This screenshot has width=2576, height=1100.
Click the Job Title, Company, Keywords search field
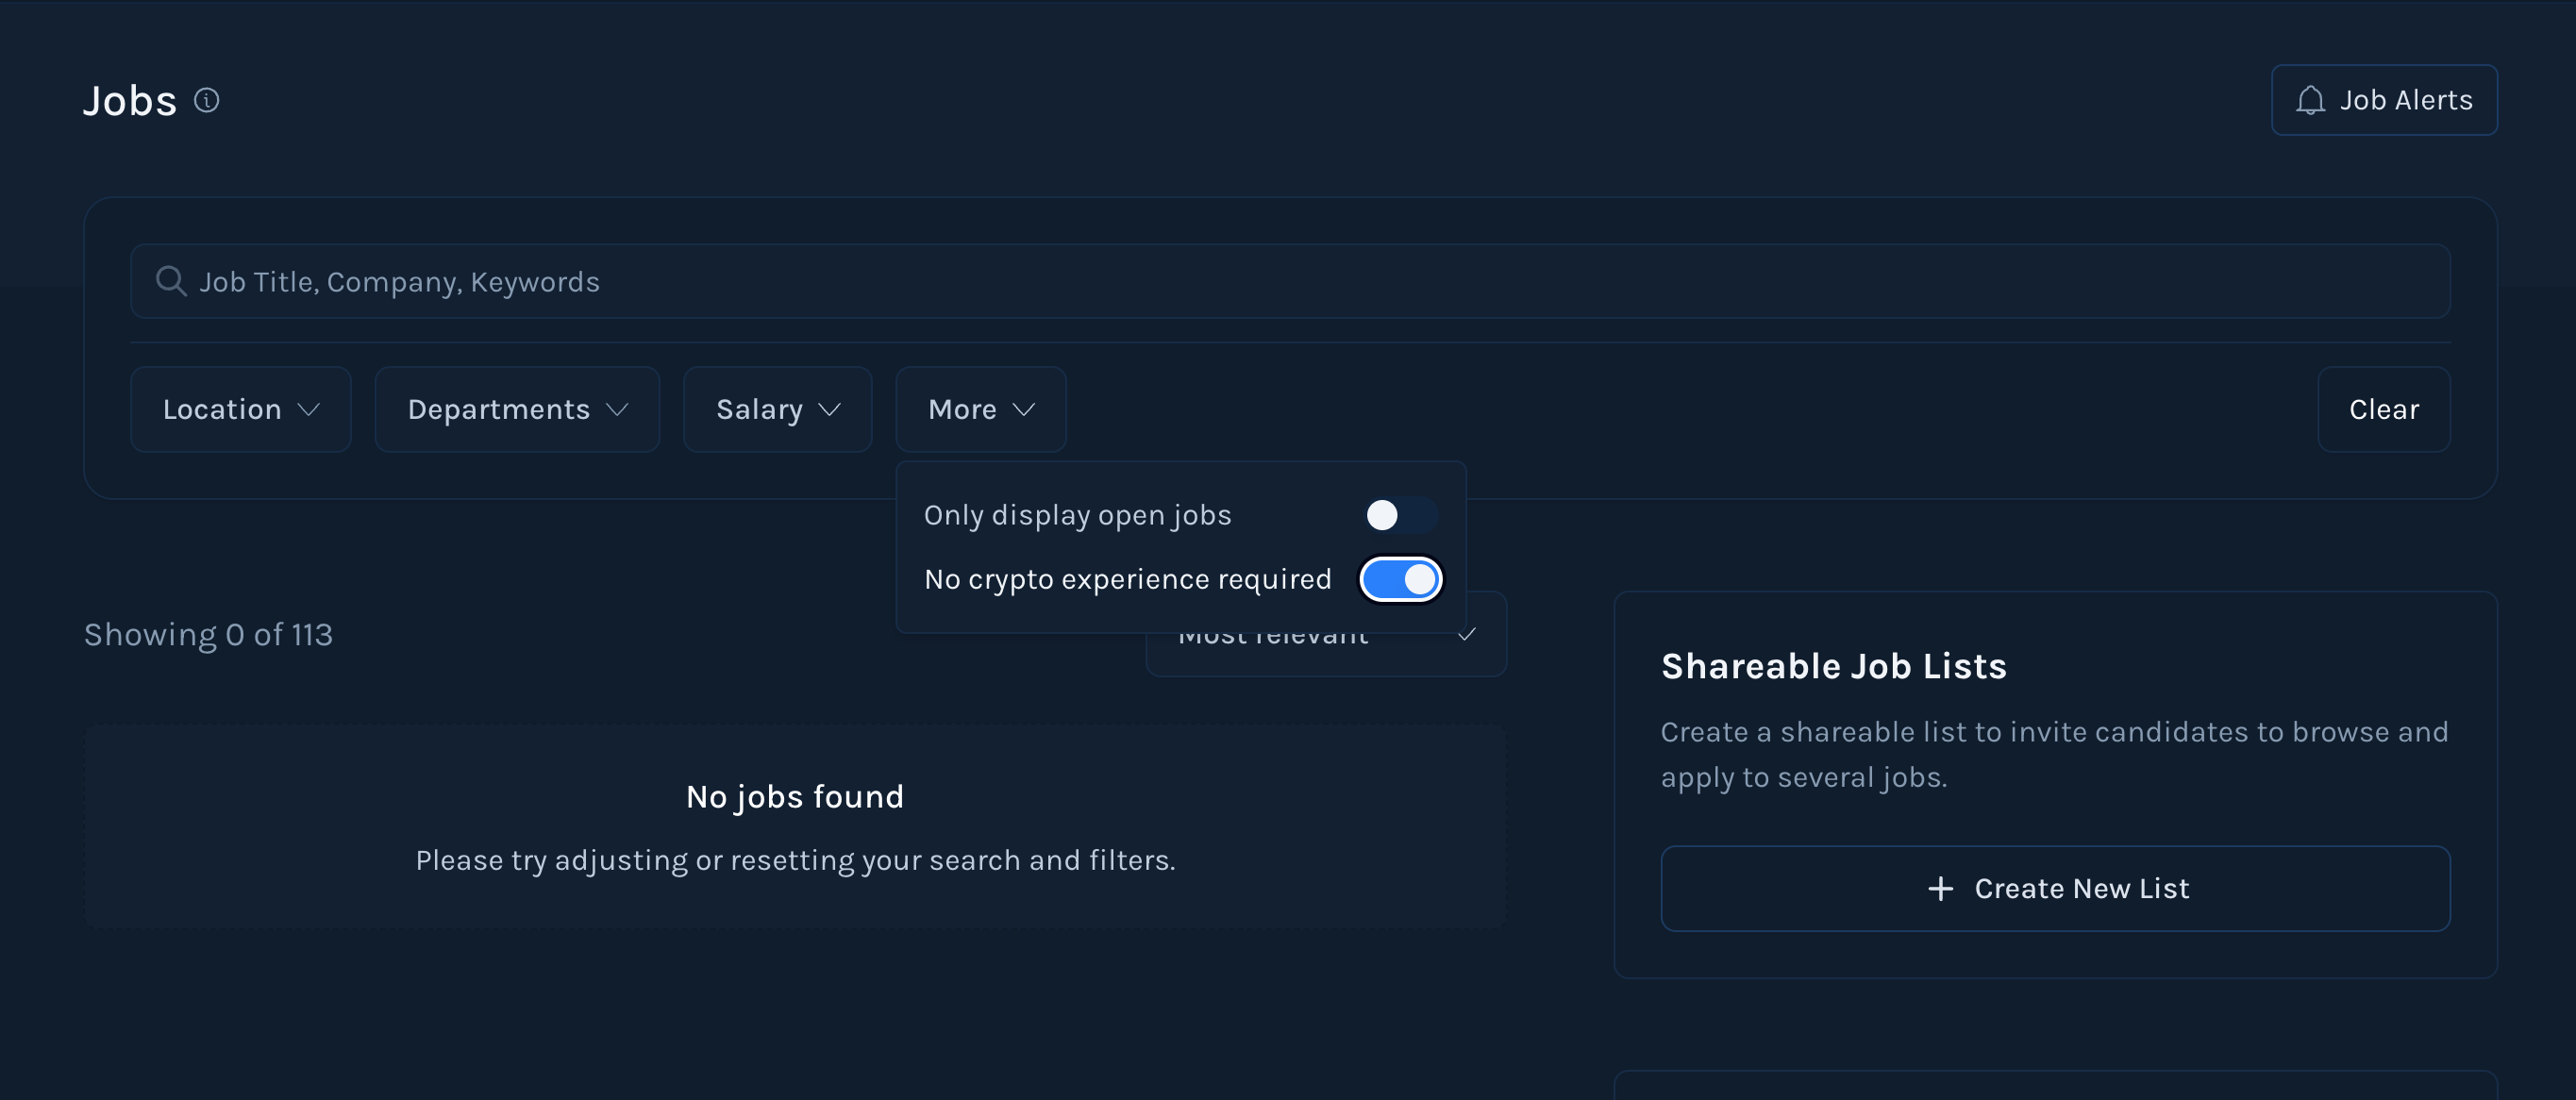(1290, 281)
